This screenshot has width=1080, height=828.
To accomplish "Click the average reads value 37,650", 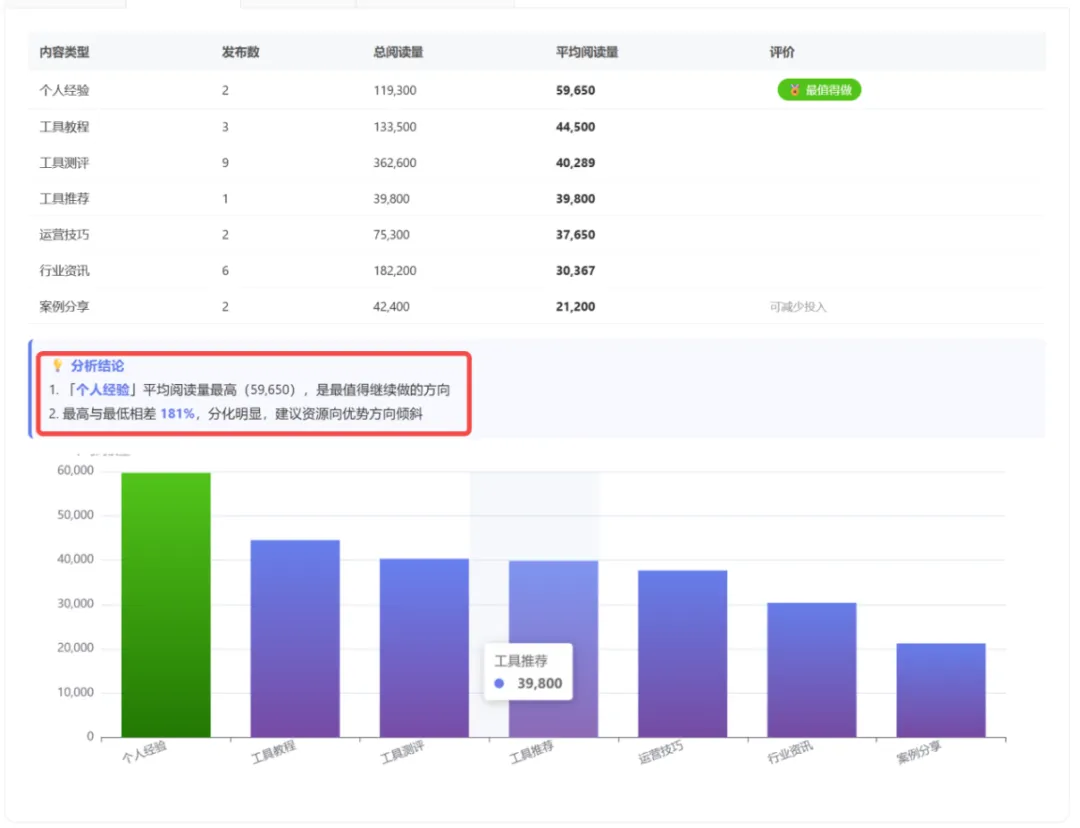I will (x=575, y=235).
